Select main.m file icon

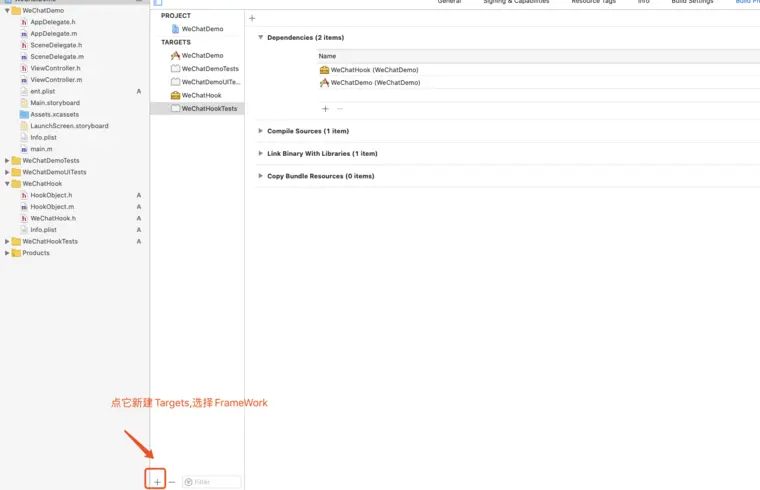(x=24, y=149)
